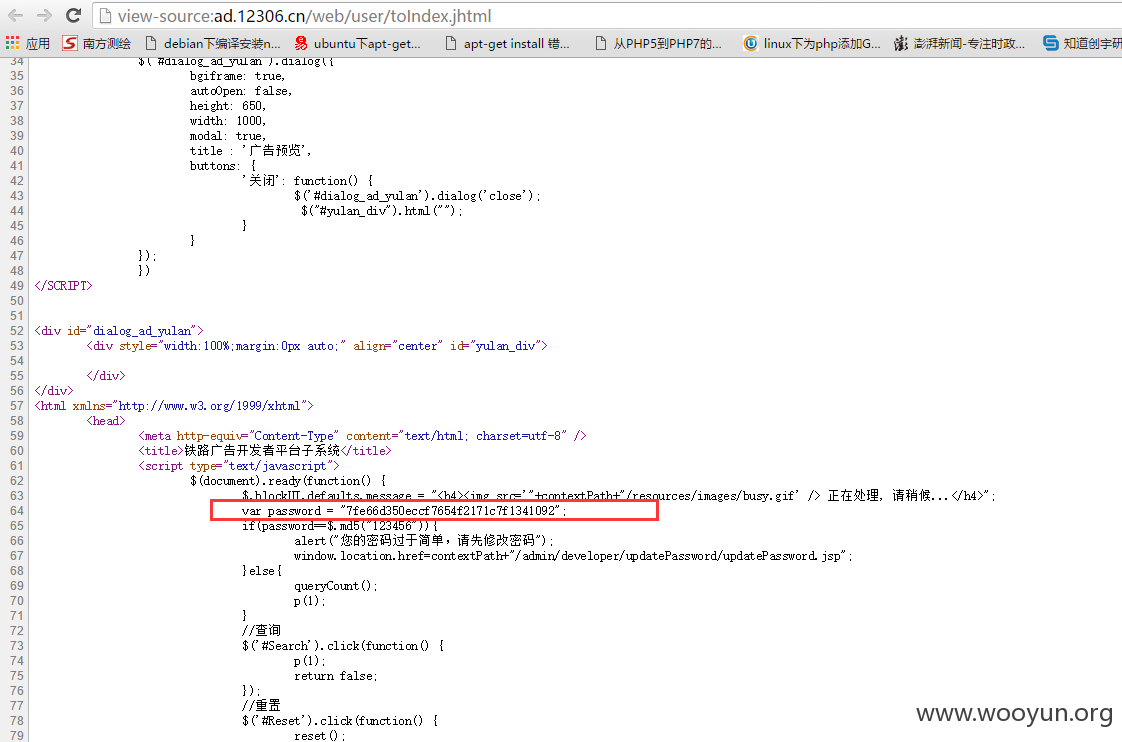
Task: Open the debian下编译安装 bookmark
Action: [x=213, y=44]
